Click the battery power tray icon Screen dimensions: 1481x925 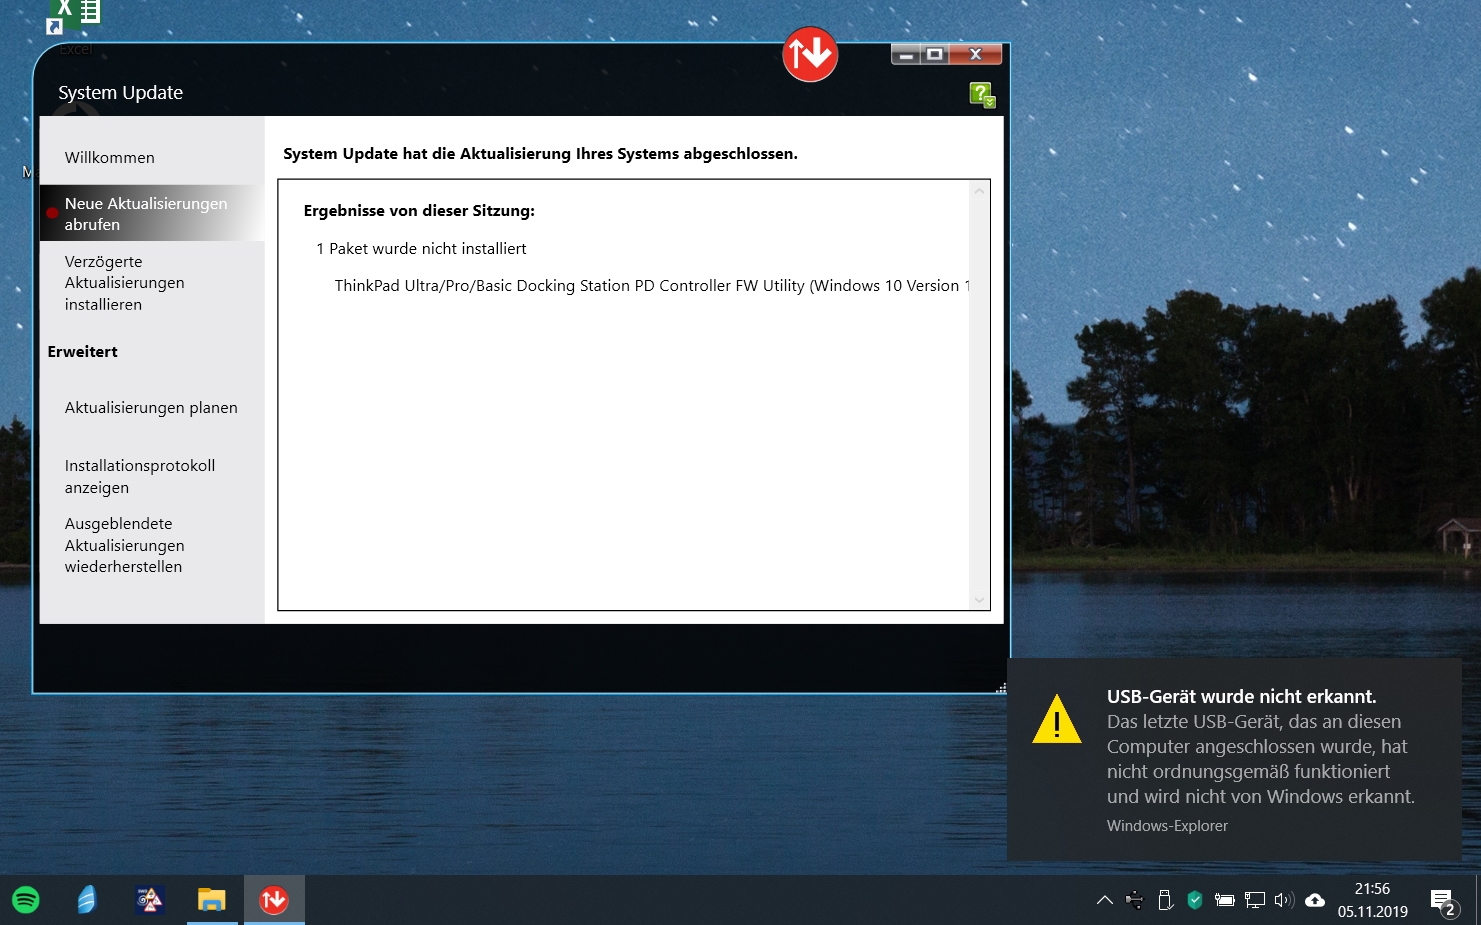(x=1225, y=900)
